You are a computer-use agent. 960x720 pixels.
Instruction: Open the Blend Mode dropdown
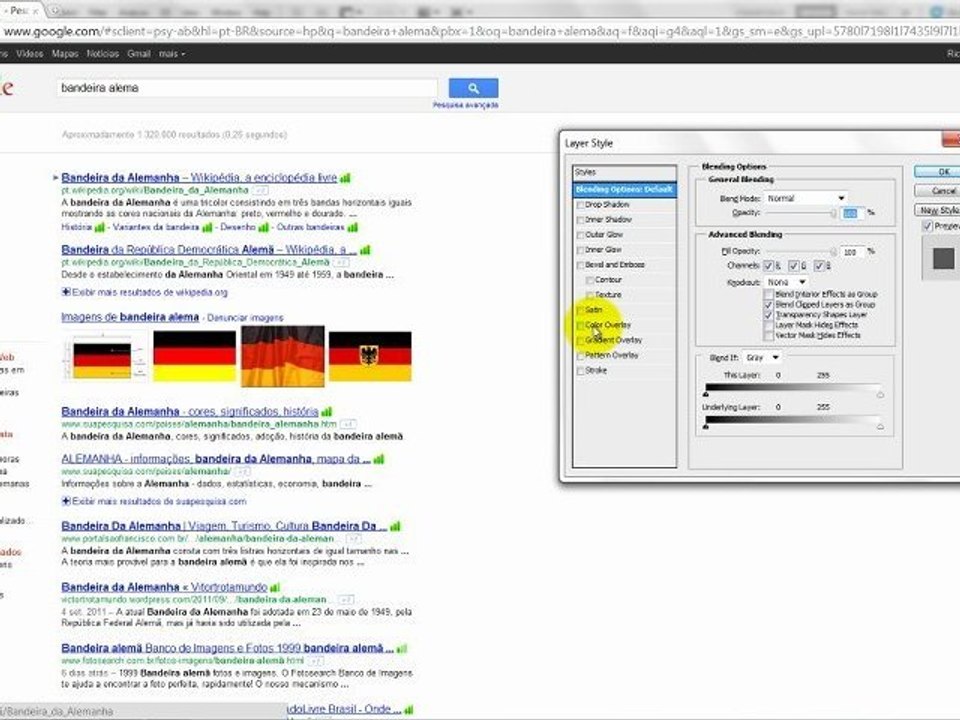(x=806, y=198)
